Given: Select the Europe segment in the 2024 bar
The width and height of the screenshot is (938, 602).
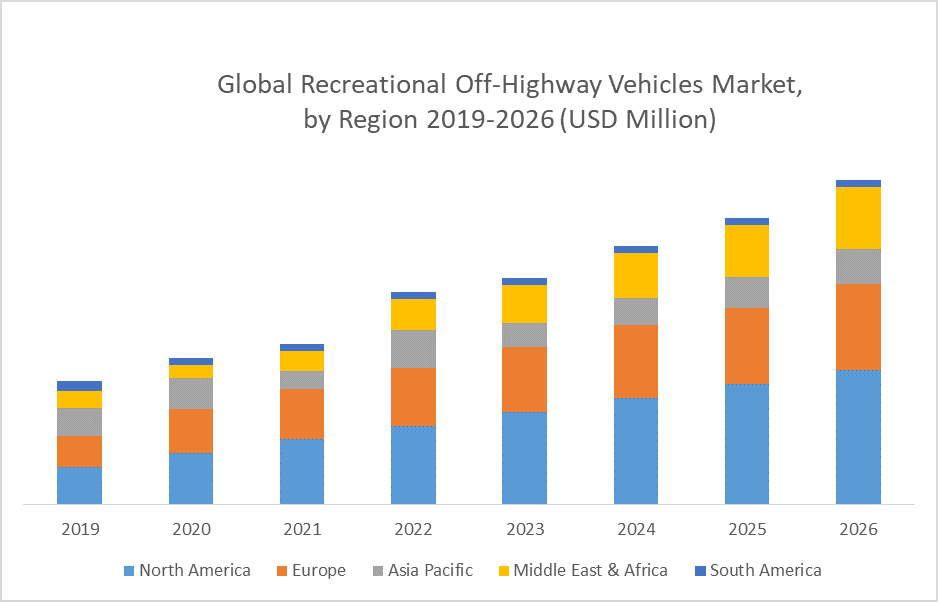Looking at the screenshot, I should pyautogui.click(x=636, y=361).
